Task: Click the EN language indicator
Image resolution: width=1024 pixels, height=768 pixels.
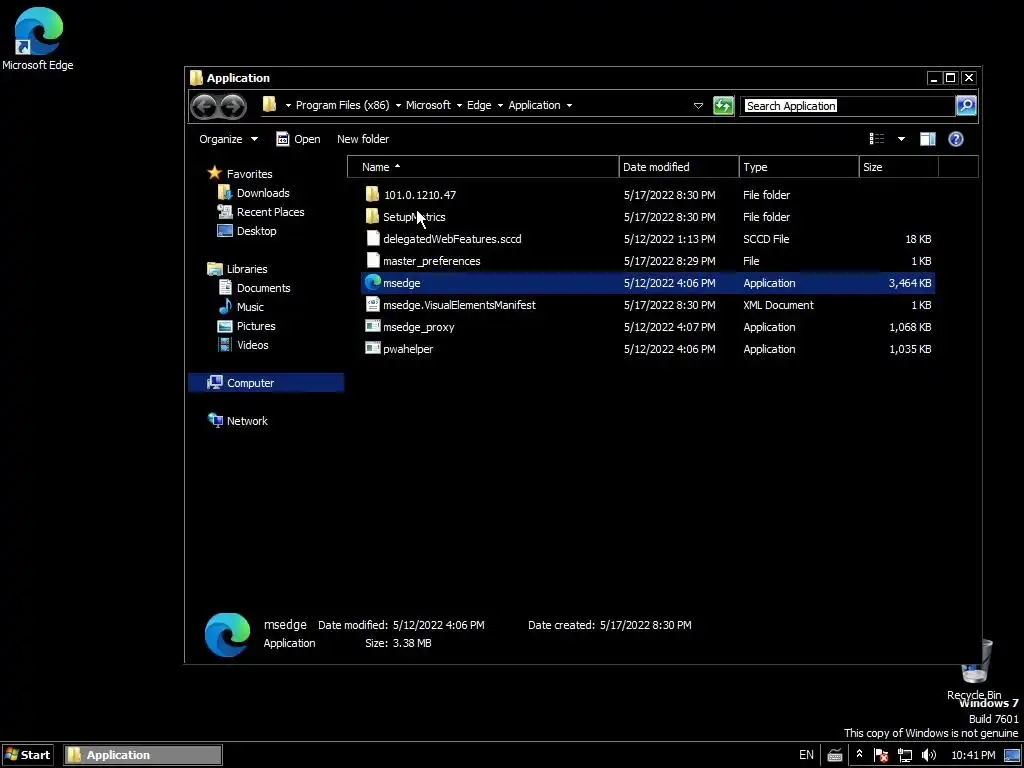Action: coord(807,755)
